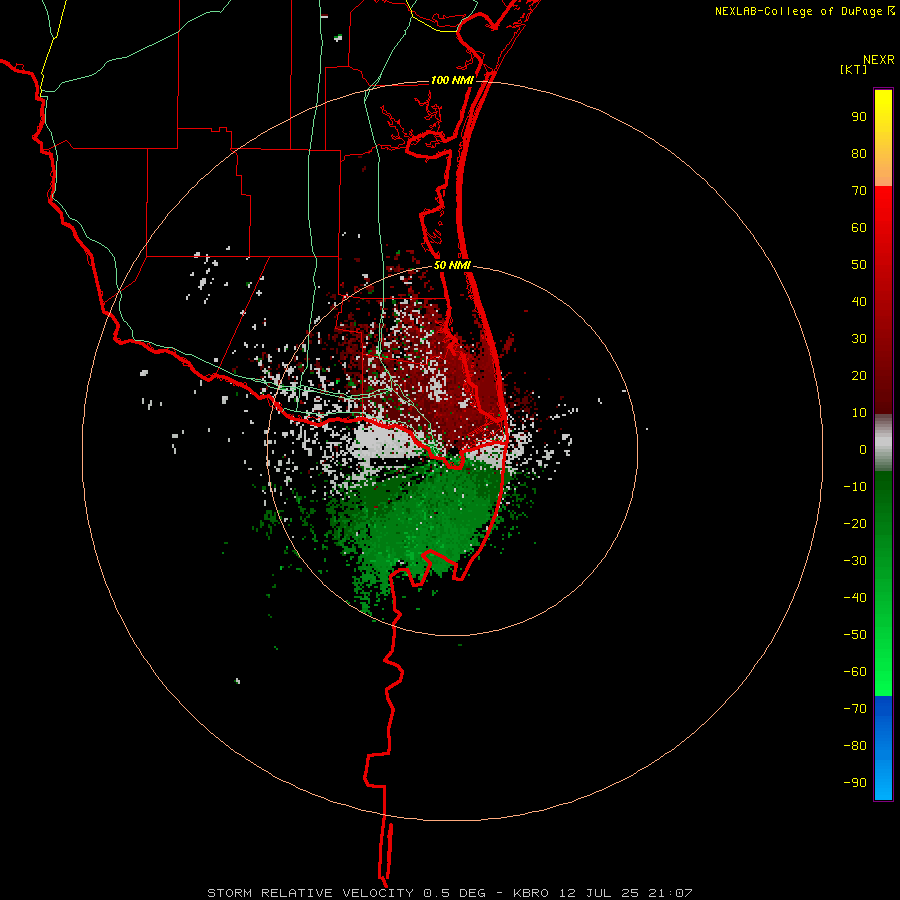The height and width of the screenshot is (900, 900).
Task: Click the 100 NMI range ring label
Action: coord(452,80)
